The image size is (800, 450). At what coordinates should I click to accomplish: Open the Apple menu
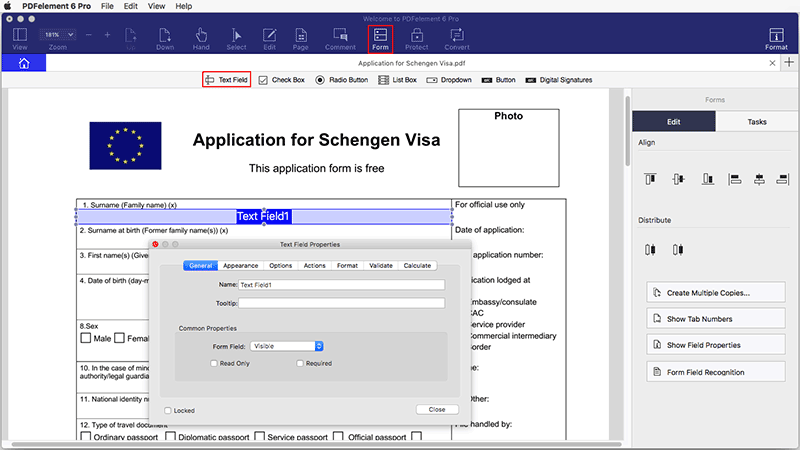(8, 6)
